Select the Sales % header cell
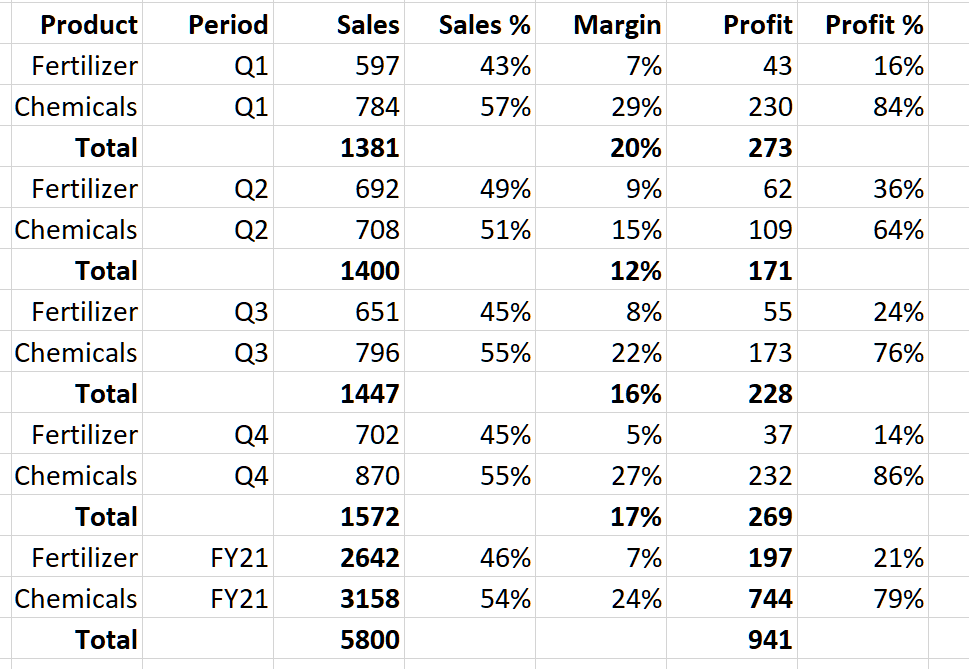Image resolution: width=969 pixels, height=669 pixels. click(484, 25)
